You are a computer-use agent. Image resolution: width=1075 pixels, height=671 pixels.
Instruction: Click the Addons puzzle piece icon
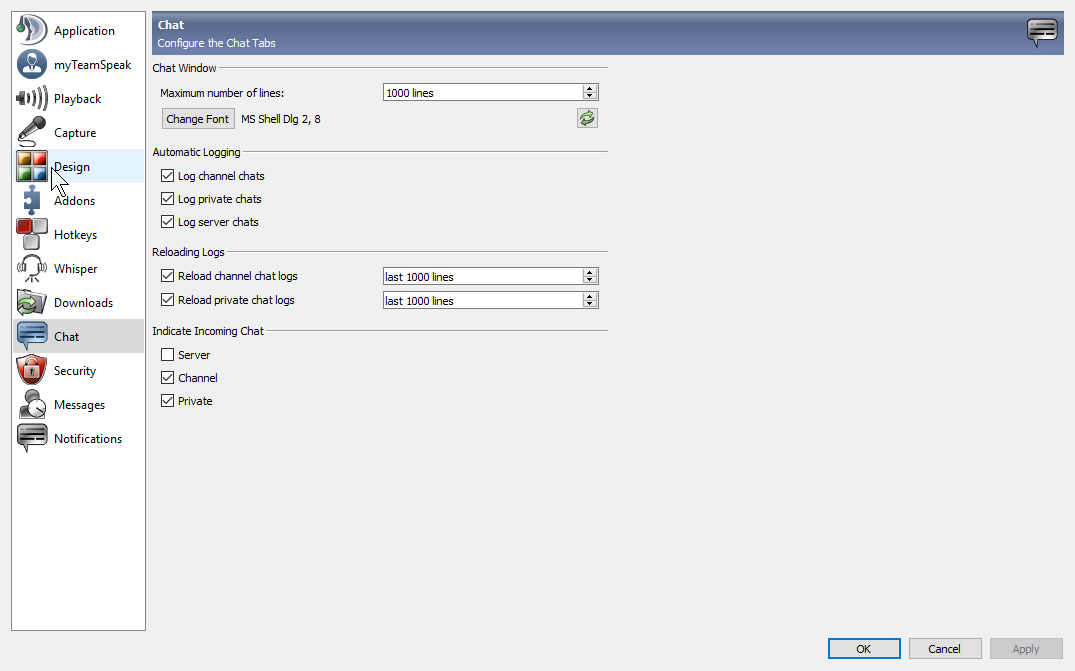click(x=32, y=201)
